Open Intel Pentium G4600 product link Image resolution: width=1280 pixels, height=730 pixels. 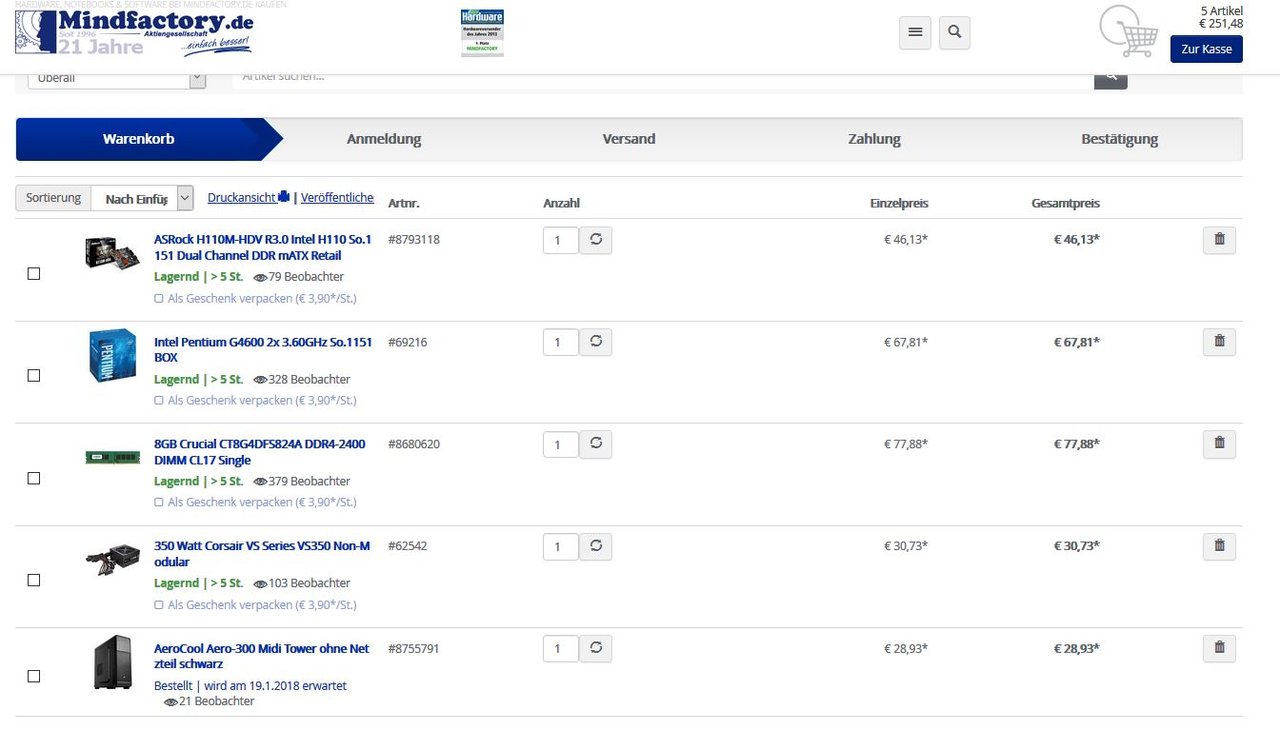coord(263,350)
